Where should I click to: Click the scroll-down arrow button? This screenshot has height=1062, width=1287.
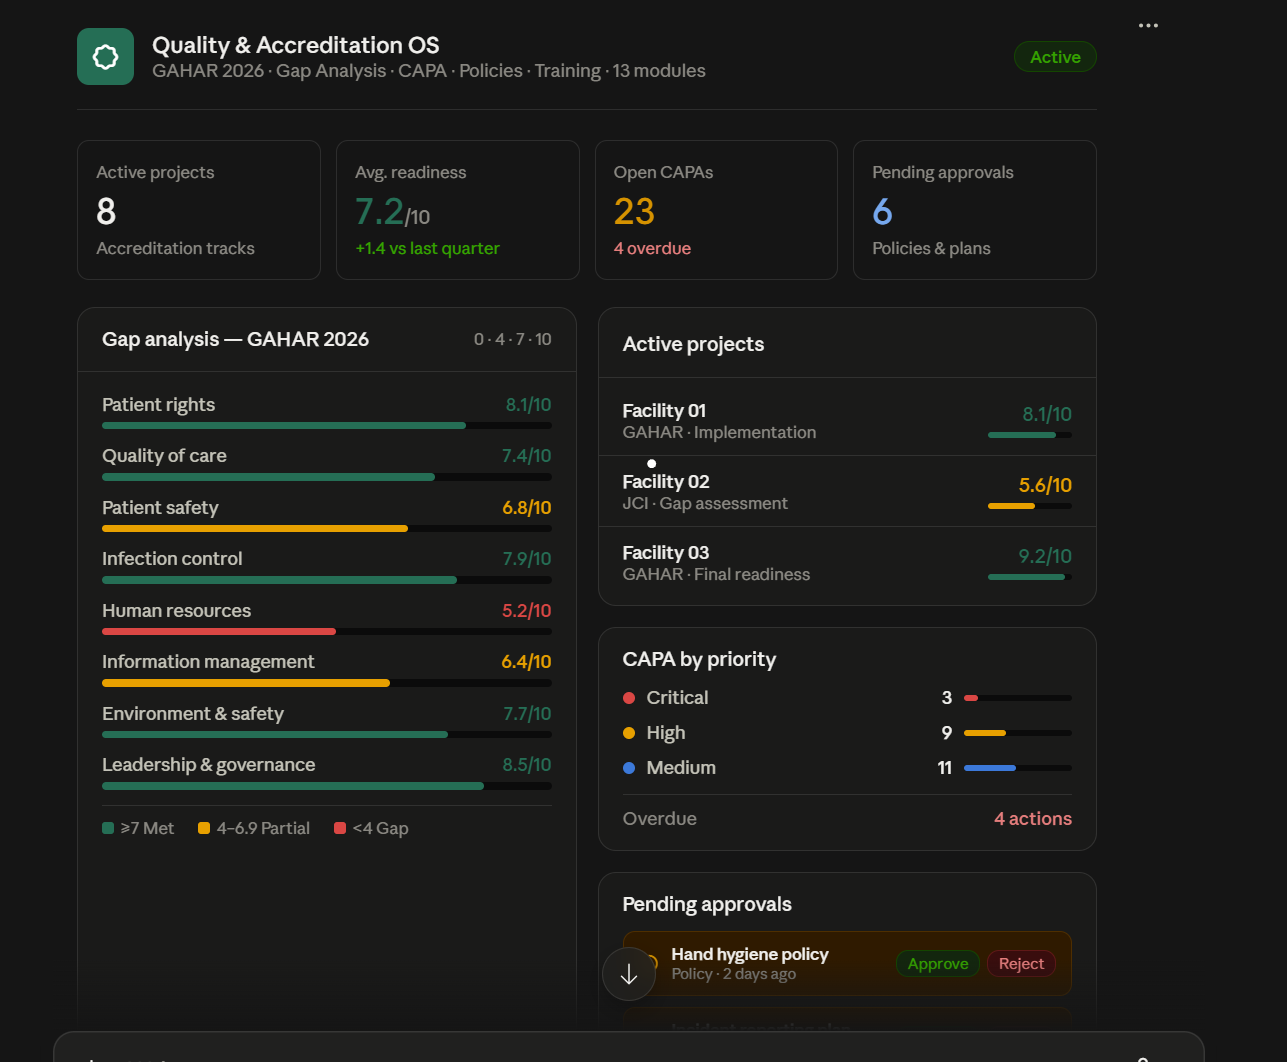(x=629, y=974)
